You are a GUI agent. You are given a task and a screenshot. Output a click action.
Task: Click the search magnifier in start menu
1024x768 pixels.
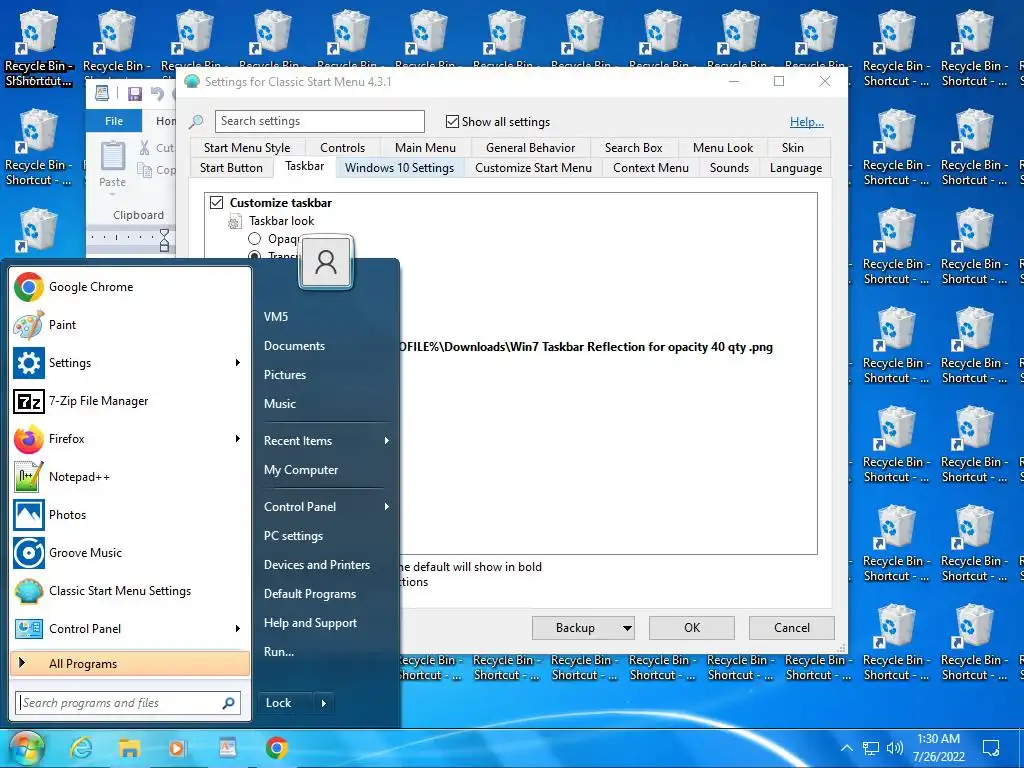point(229,703)
